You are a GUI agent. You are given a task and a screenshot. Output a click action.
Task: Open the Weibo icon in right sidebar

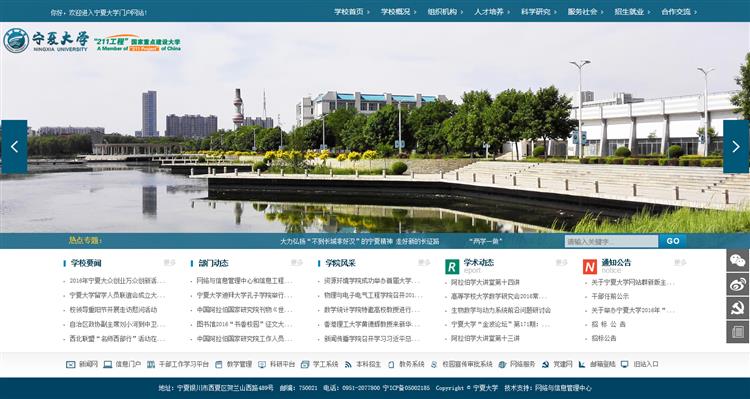(738, 285)
